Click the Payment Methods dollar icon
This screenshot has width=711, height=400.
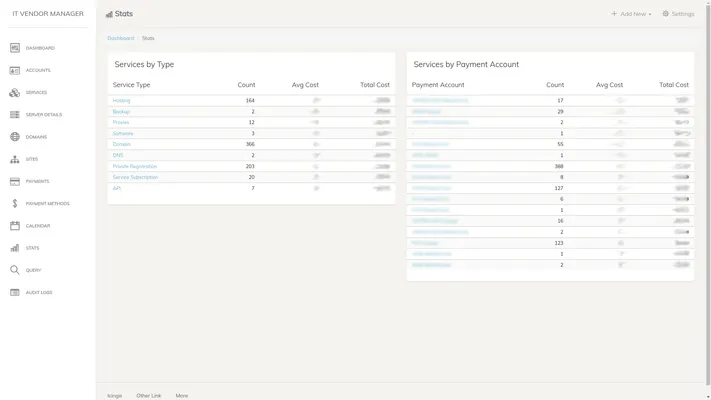[15, 203]
